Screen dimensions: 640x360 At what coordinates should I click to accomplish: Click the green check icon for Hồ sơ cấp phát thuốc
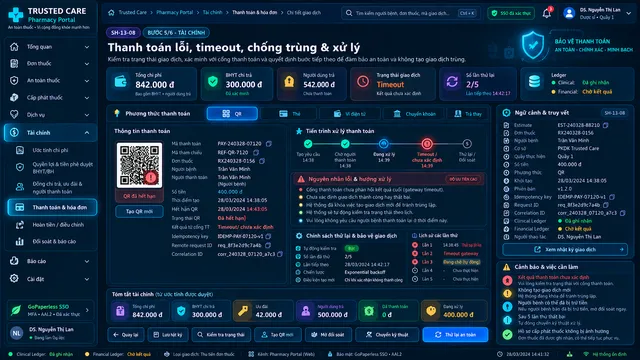pos(507,334)
